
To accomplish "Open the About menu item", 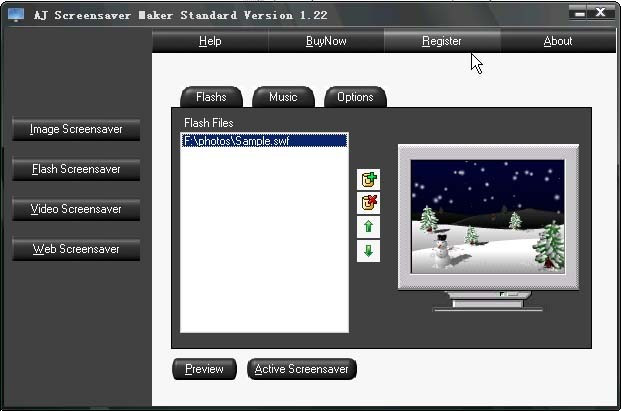I will pos(558,41).
